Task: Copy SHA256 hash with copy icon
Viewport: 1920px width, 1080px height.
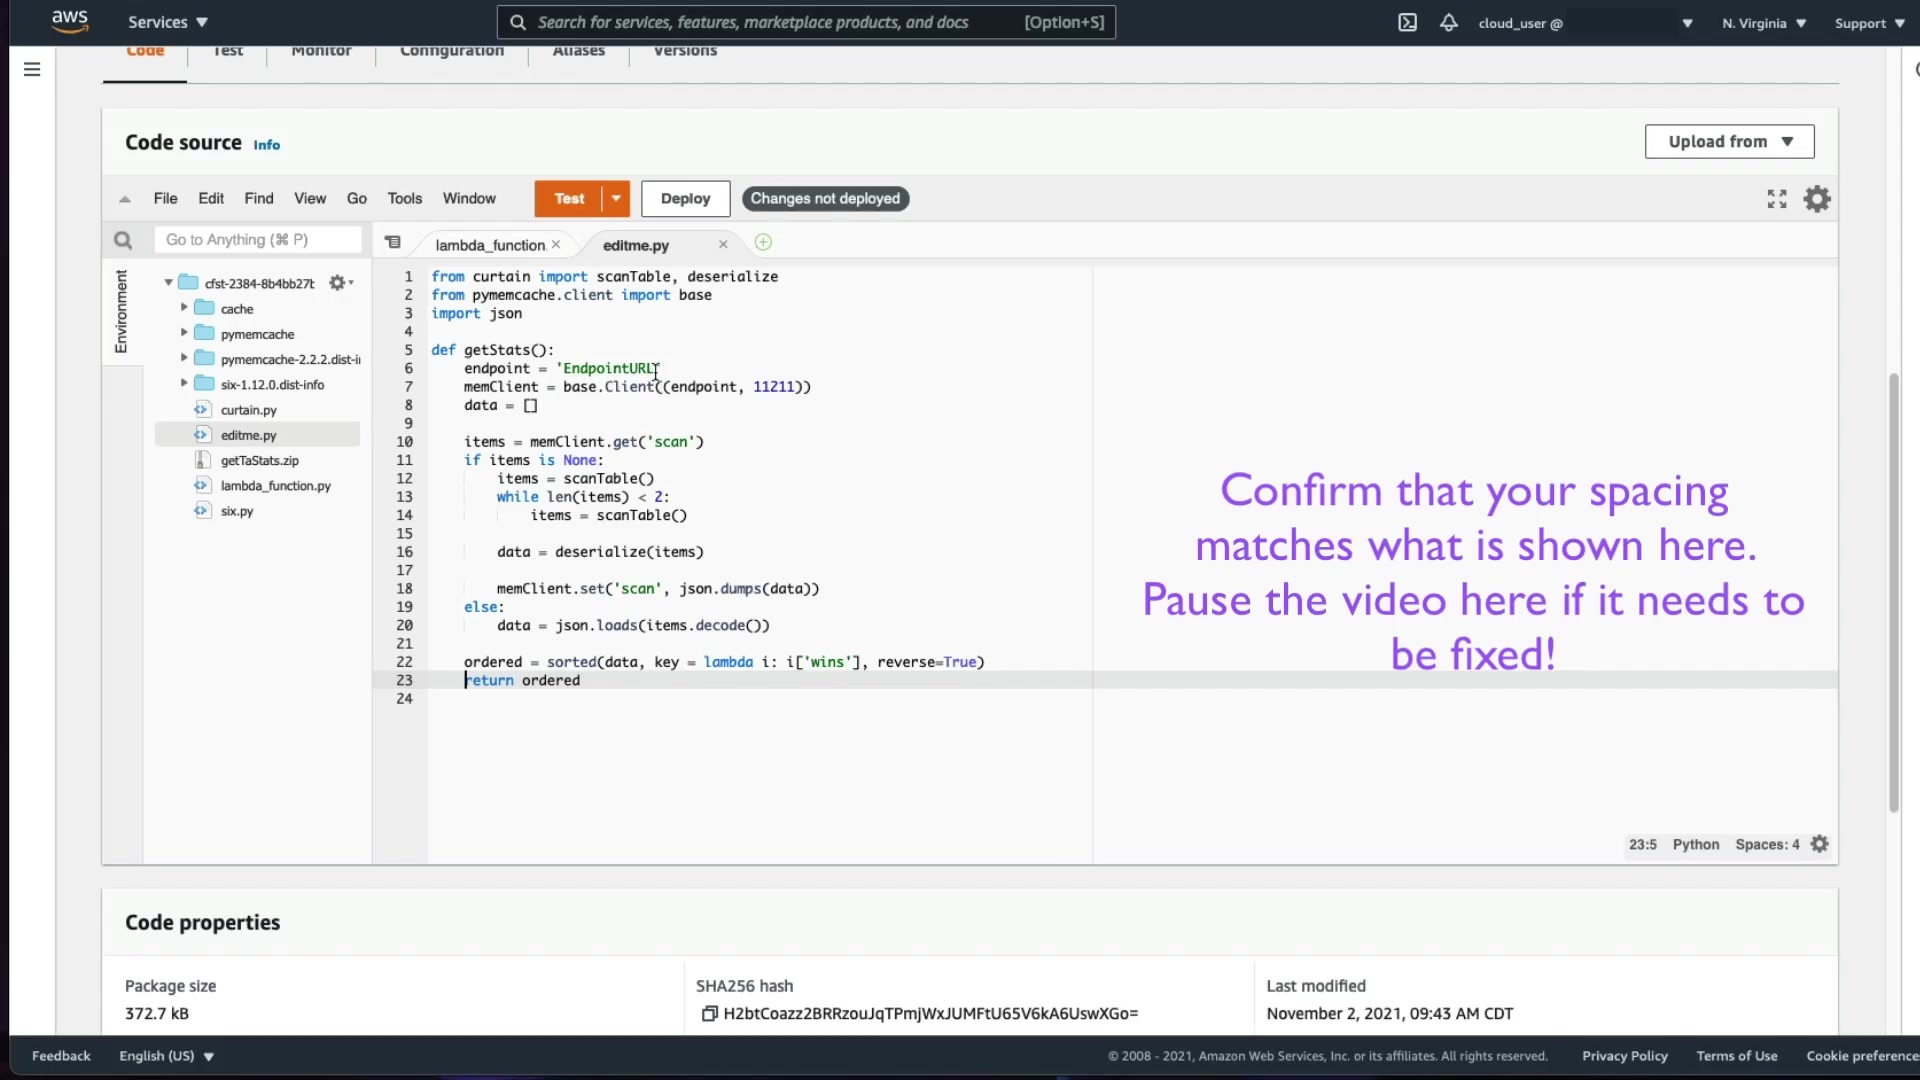Action: pyautogui.click(x=709, y=1014)
